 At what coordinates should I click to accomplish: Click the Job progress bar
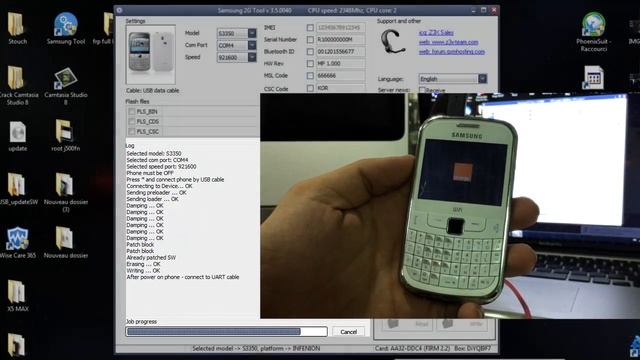pyautogui.click(x=226, y=331)
